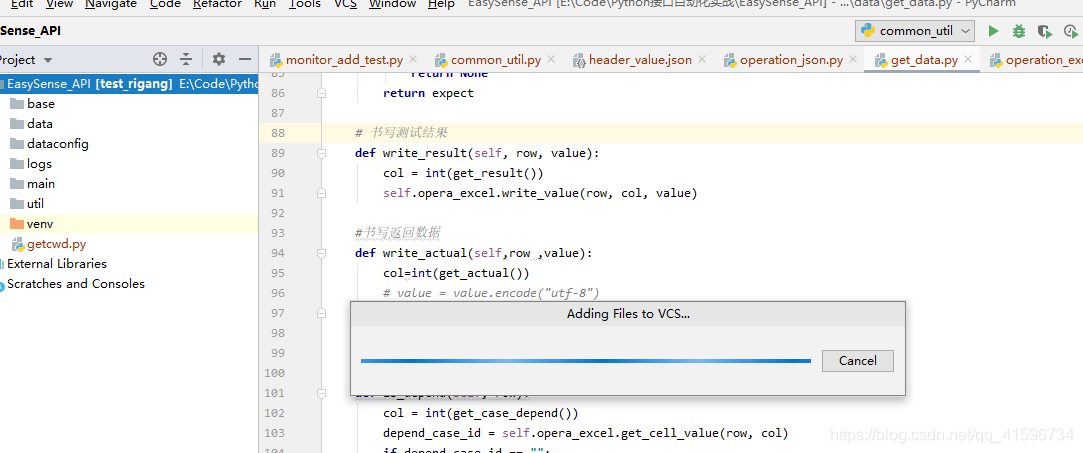The width and height of the screenshot is (1083, 453).
Task: Switch to the operation_json.py tab
Action: click(x=791, y=59)
